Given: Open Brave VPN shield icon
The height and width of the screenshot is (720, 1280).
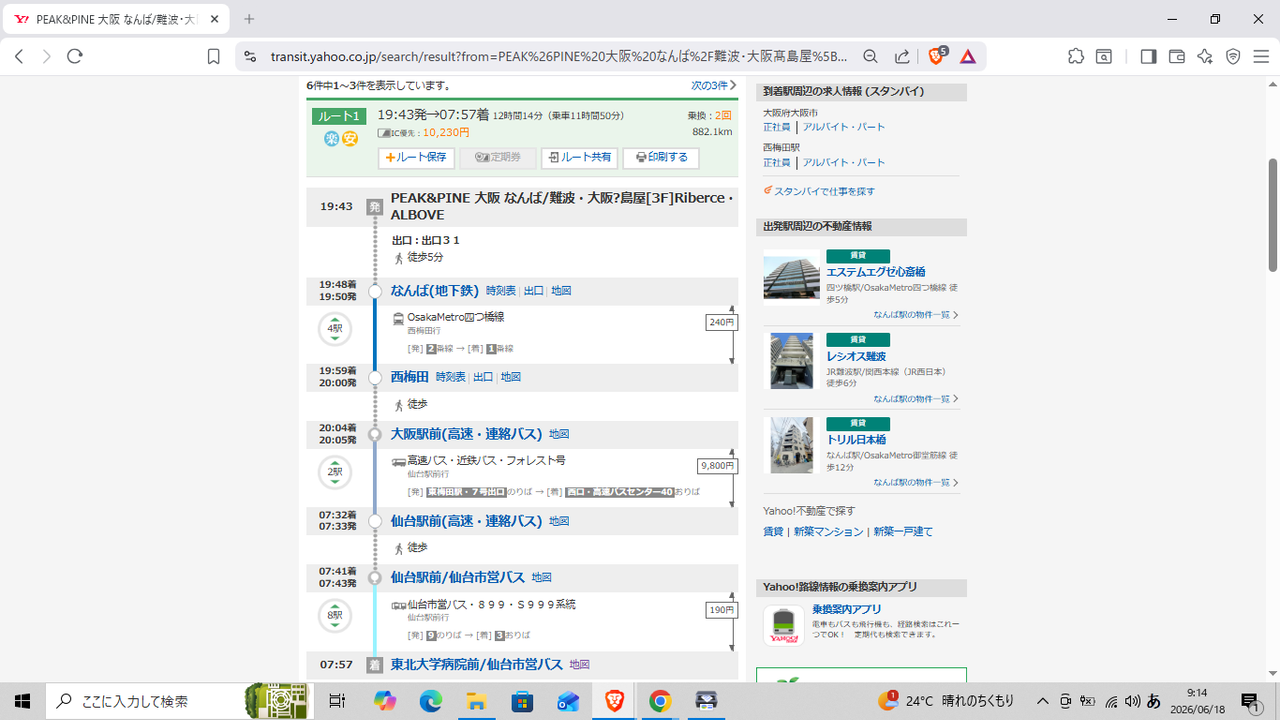Looking at the screenshot, I should click(1233, 57).
